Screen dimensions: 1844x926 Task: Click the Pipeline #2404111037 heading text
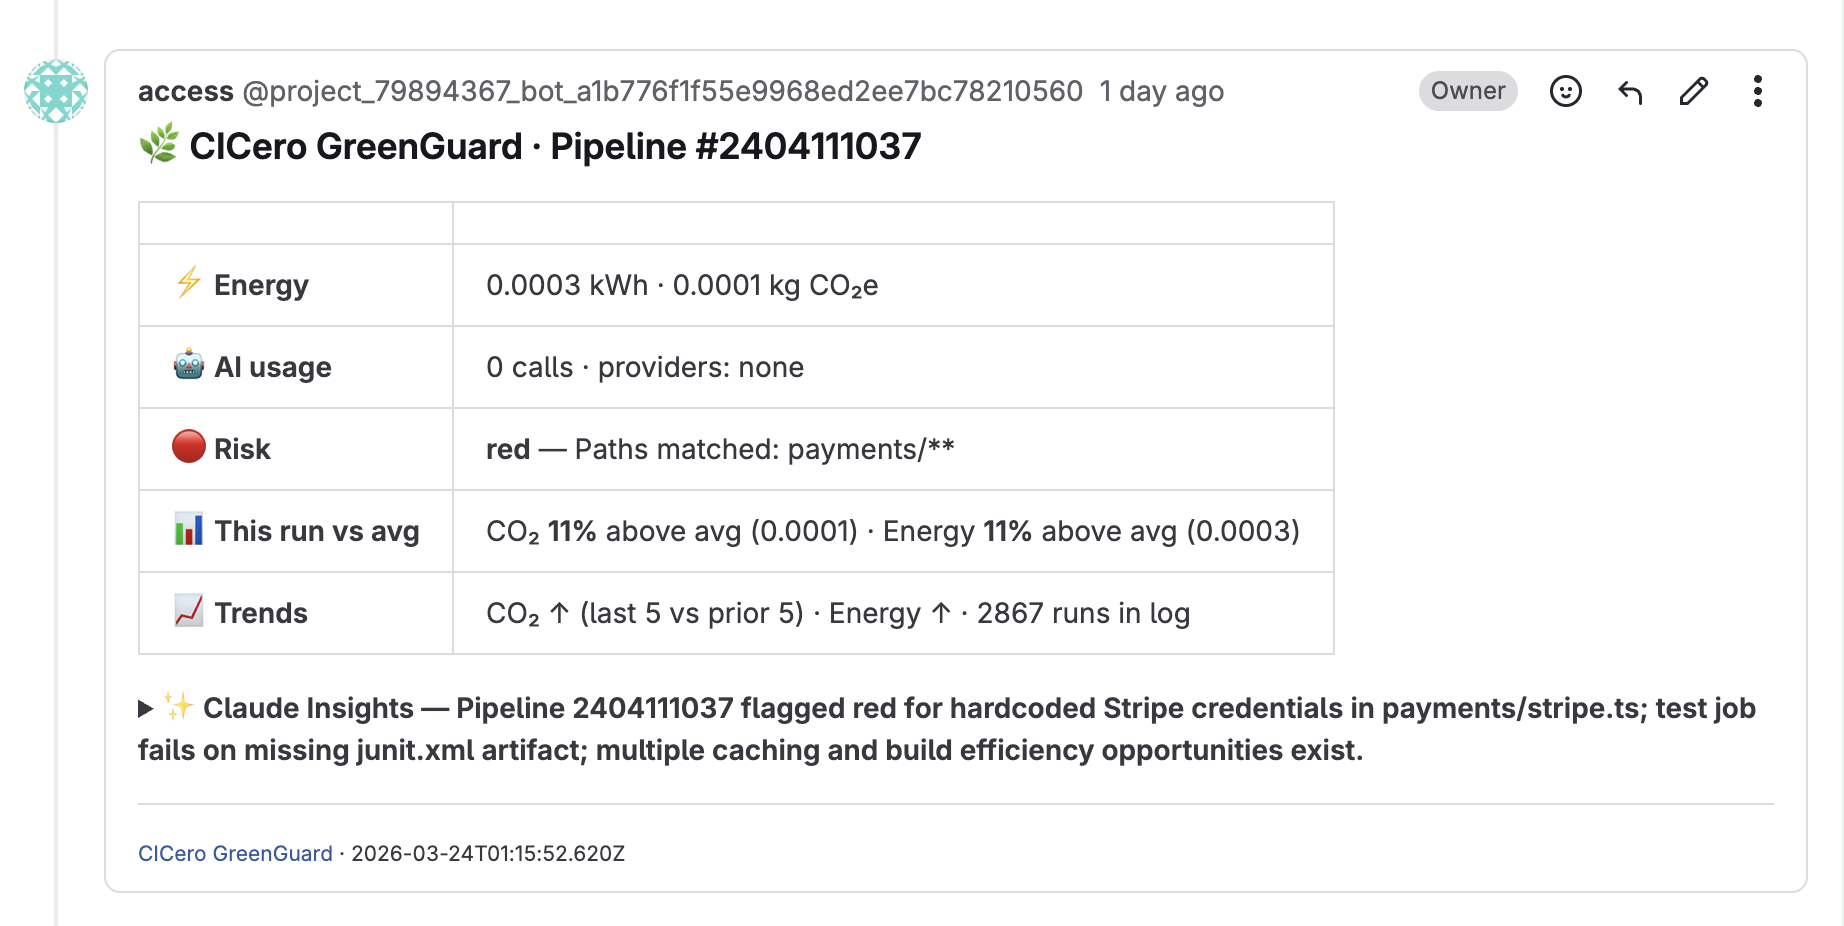click(735, 147)
